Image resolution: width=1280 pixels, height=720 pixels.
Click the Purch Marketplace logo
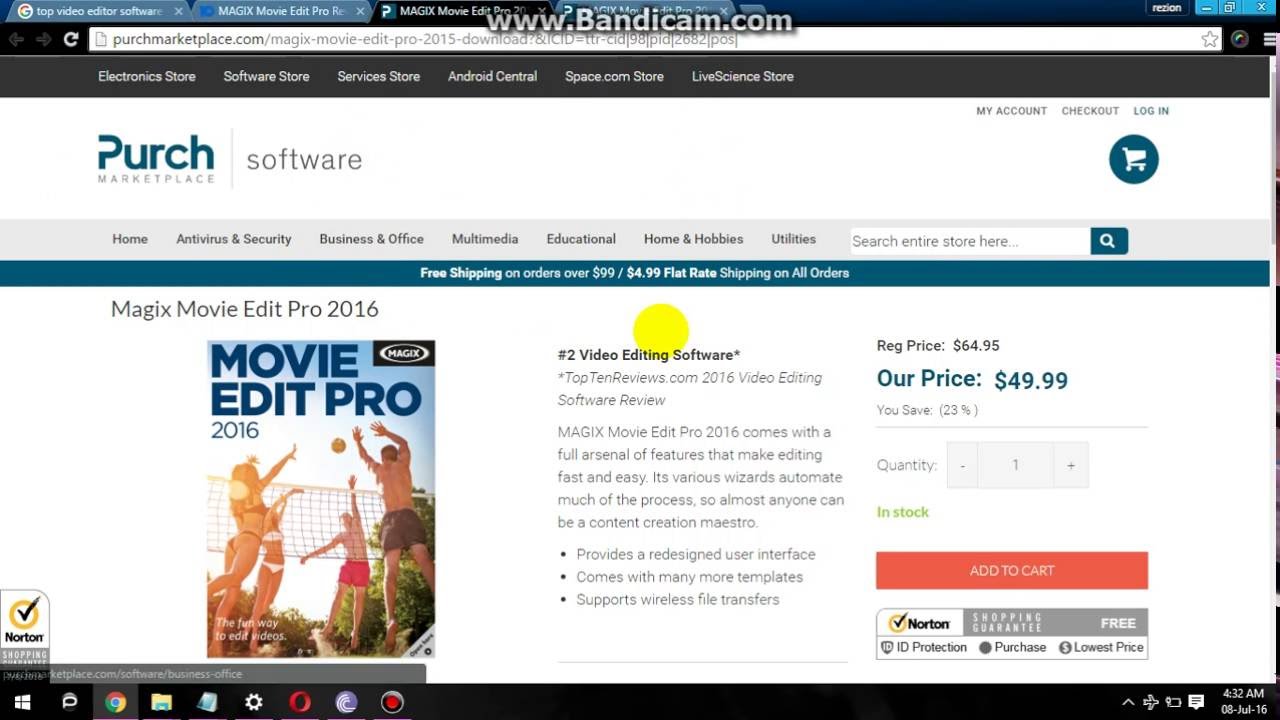(x=156, y=159)
